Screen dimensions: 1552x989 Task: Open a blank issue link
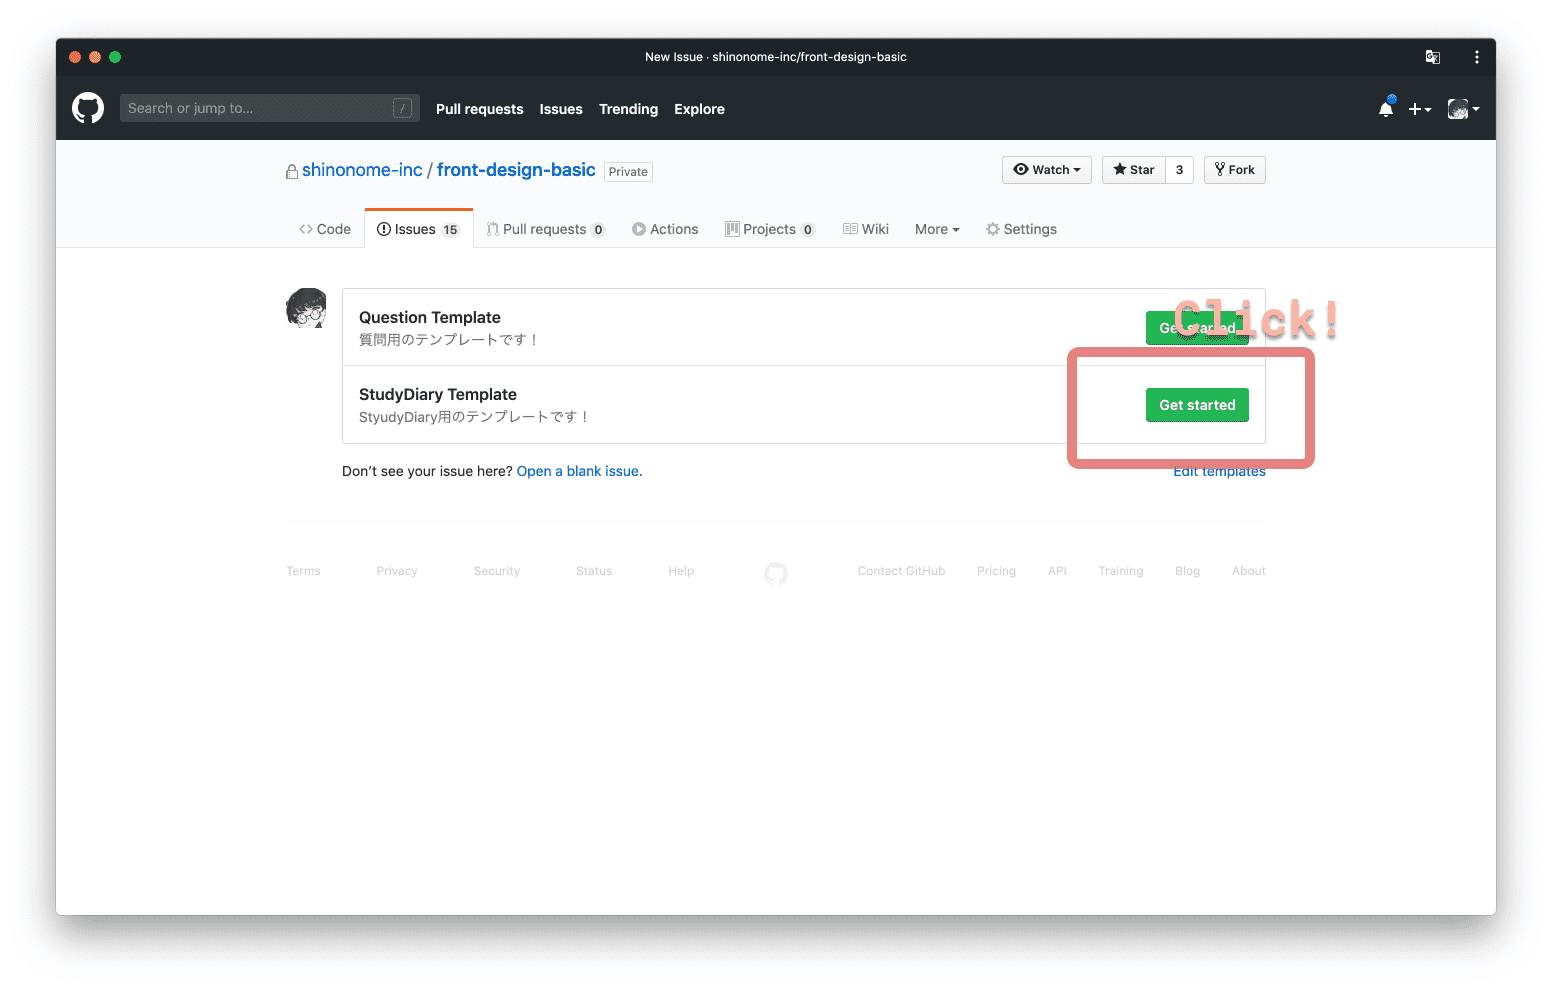579,471
